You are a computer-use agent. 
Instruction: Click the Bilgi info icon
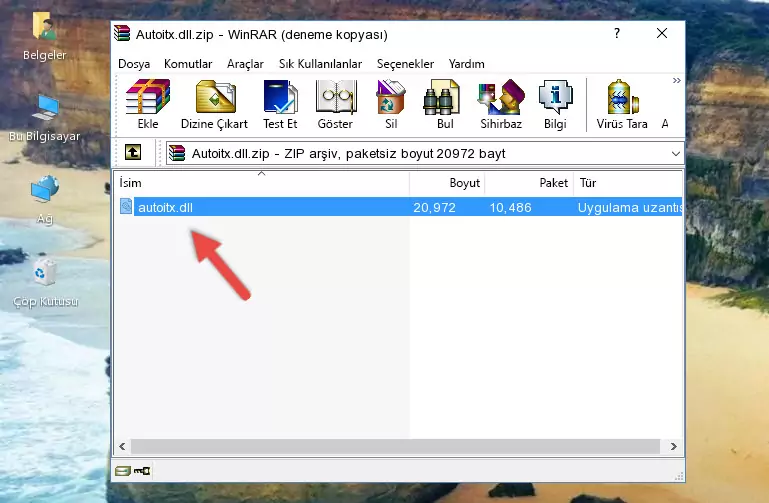pyautogui.click(x=555, y=97)
